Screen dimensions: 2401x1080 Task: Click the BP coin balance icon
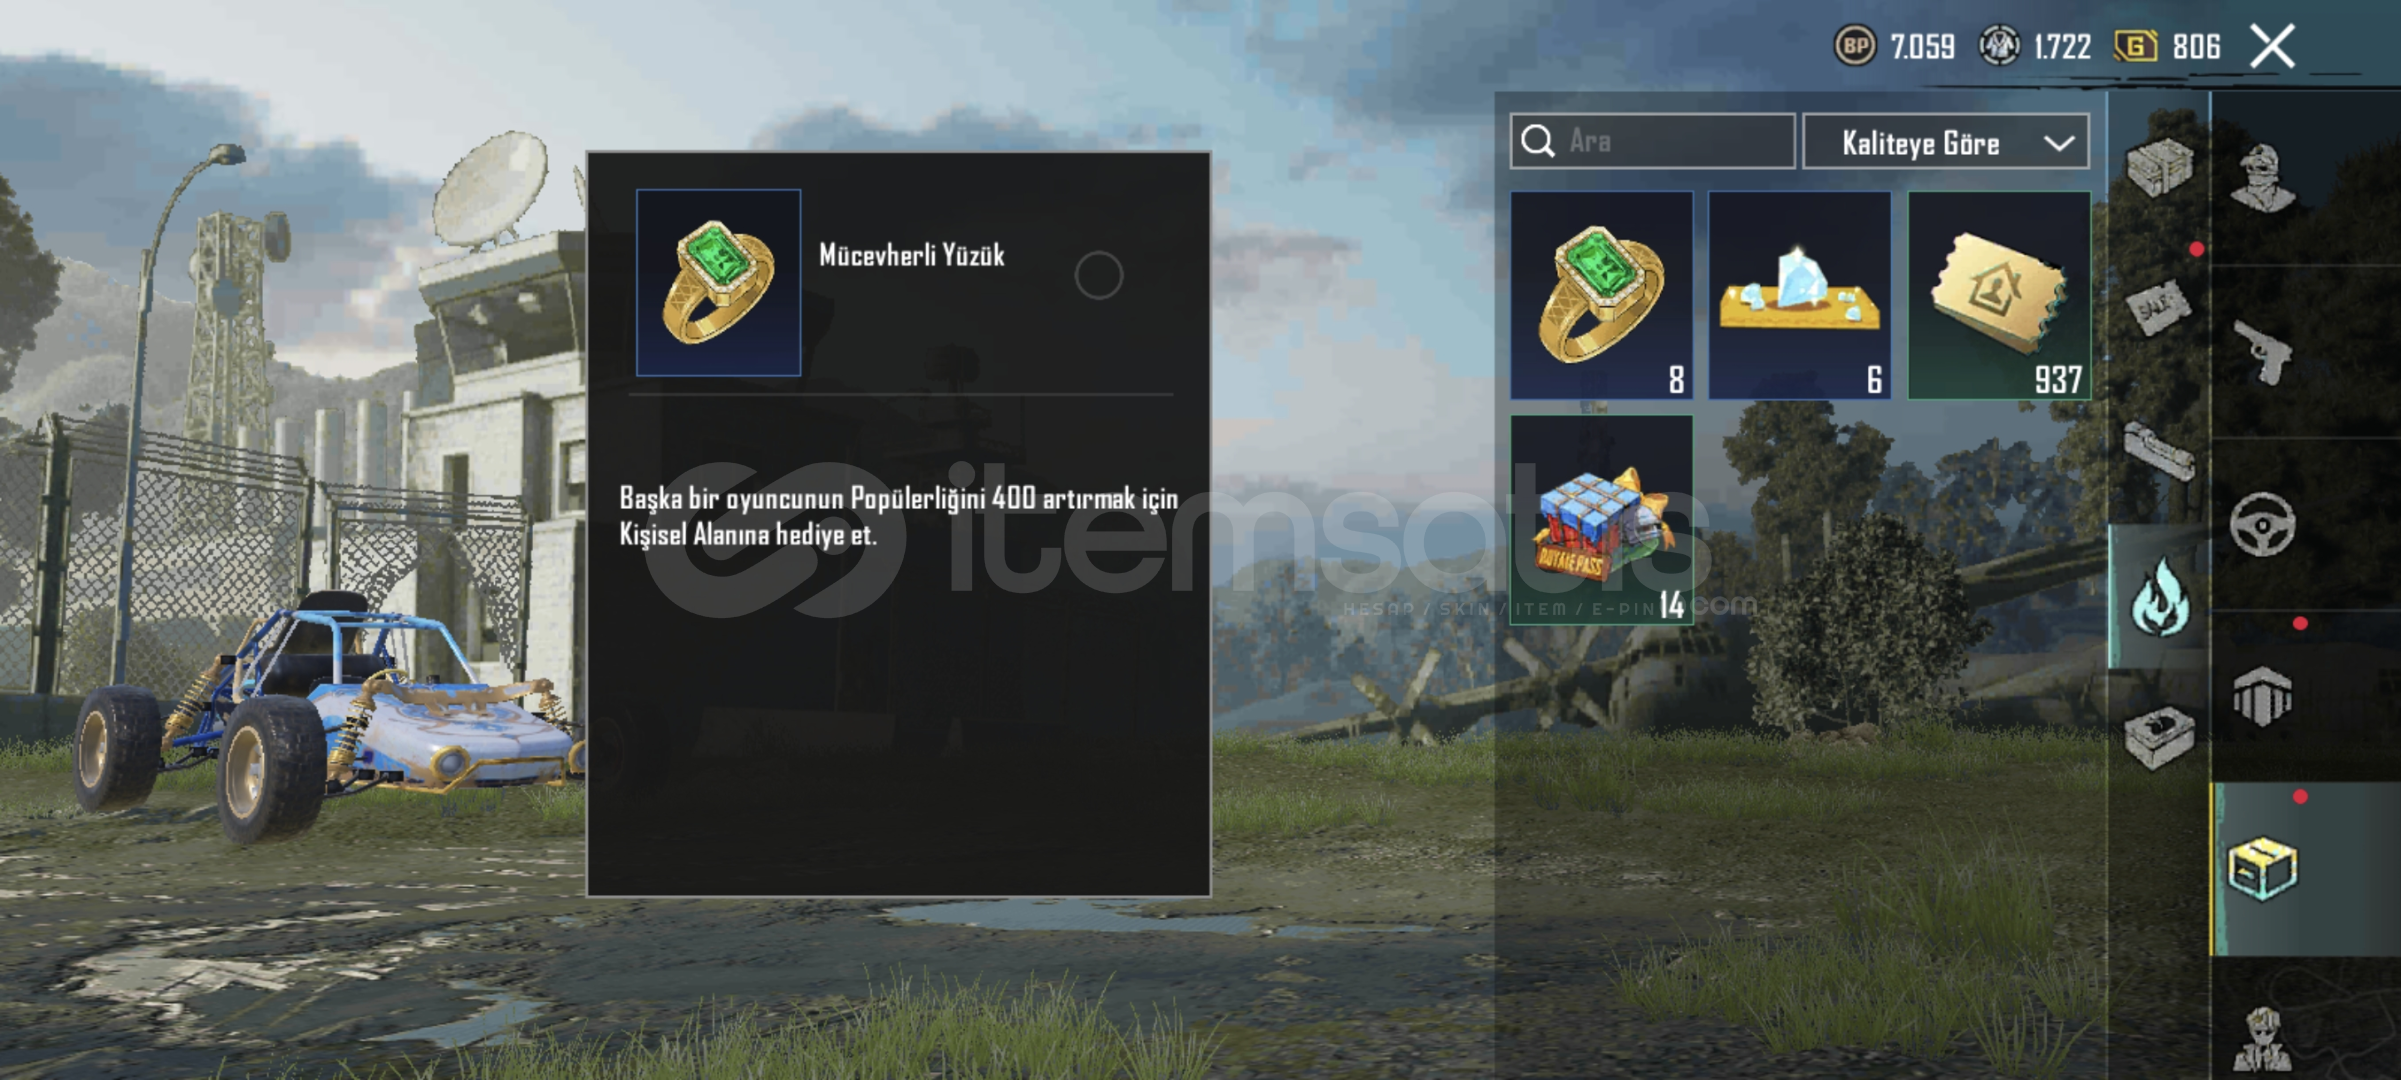1855,46
